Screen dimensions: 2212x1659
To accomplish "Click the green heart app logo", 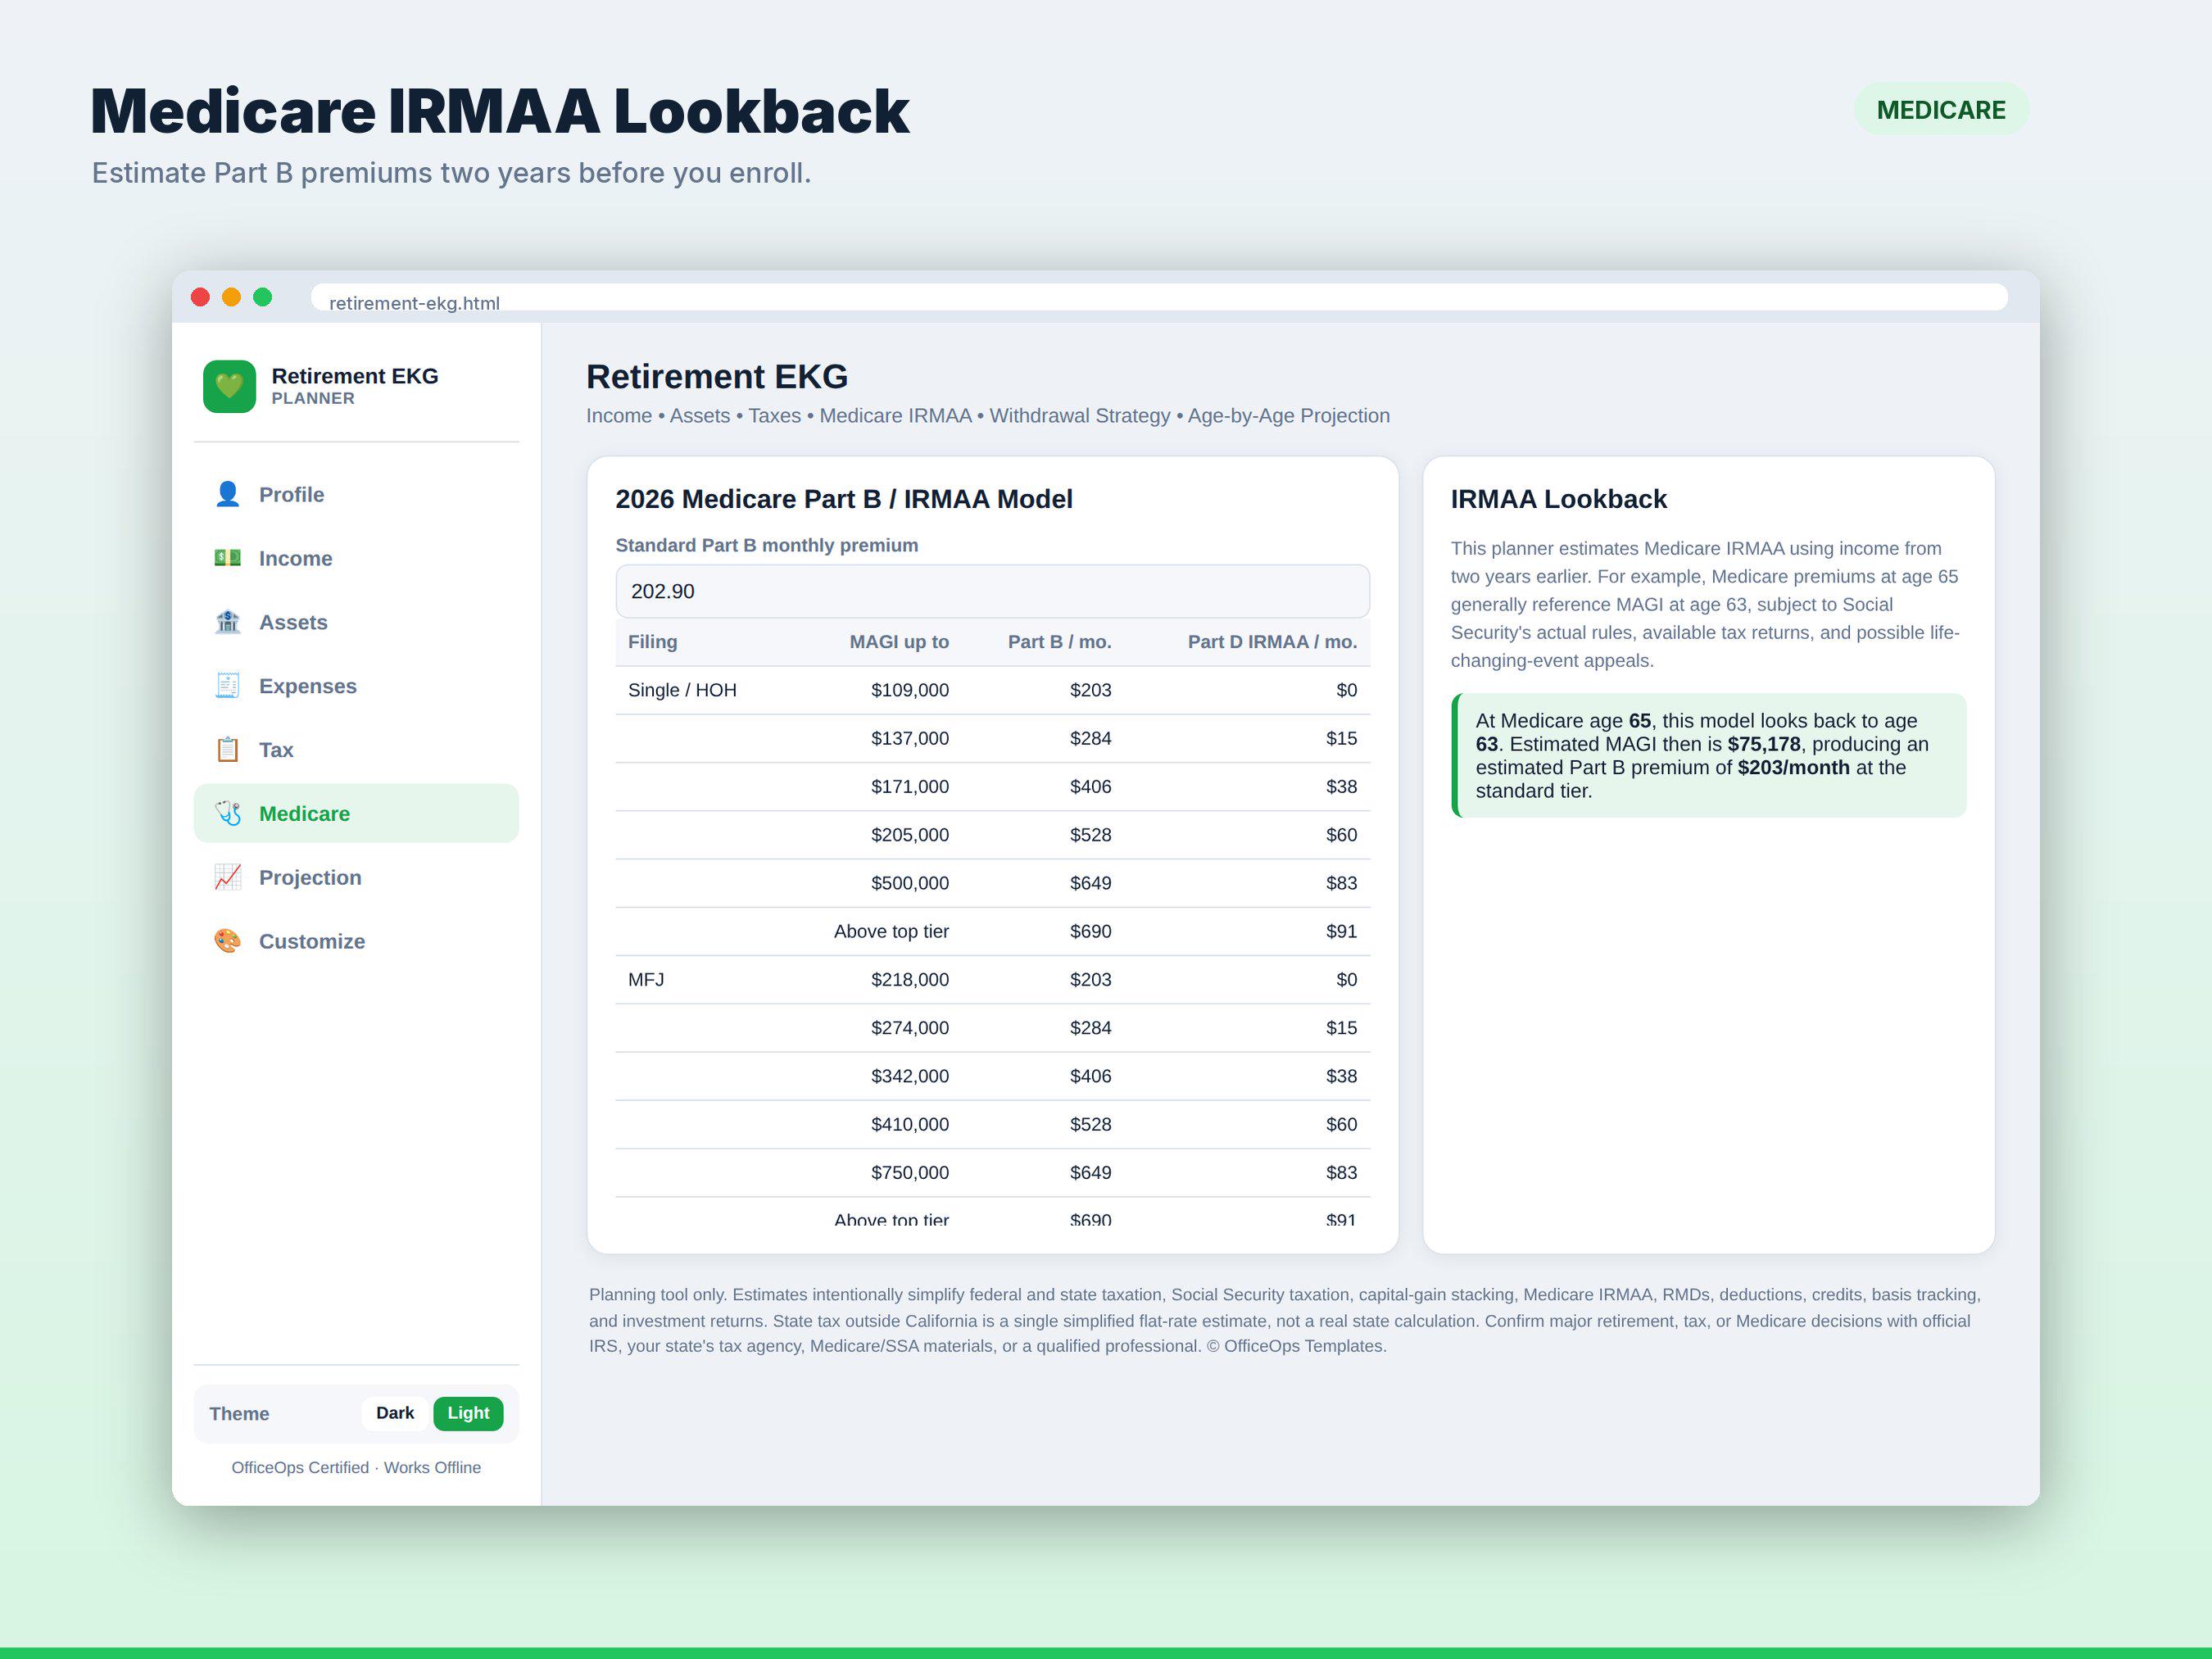I will click(x=229, y=386).
